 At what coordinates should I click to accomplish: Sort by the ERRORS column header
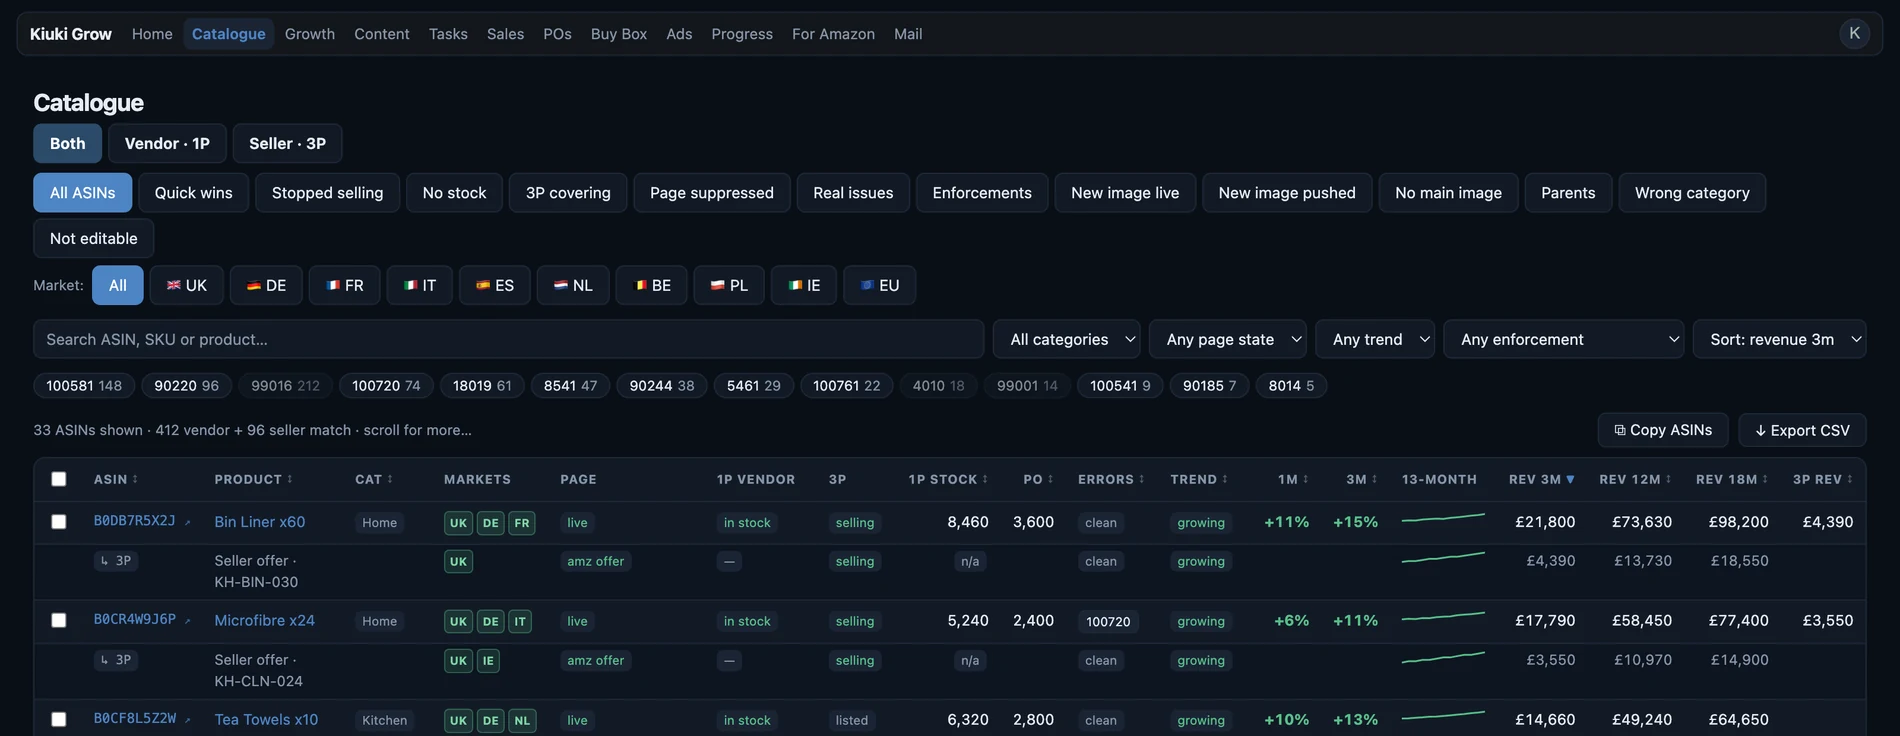point(1111,479)
